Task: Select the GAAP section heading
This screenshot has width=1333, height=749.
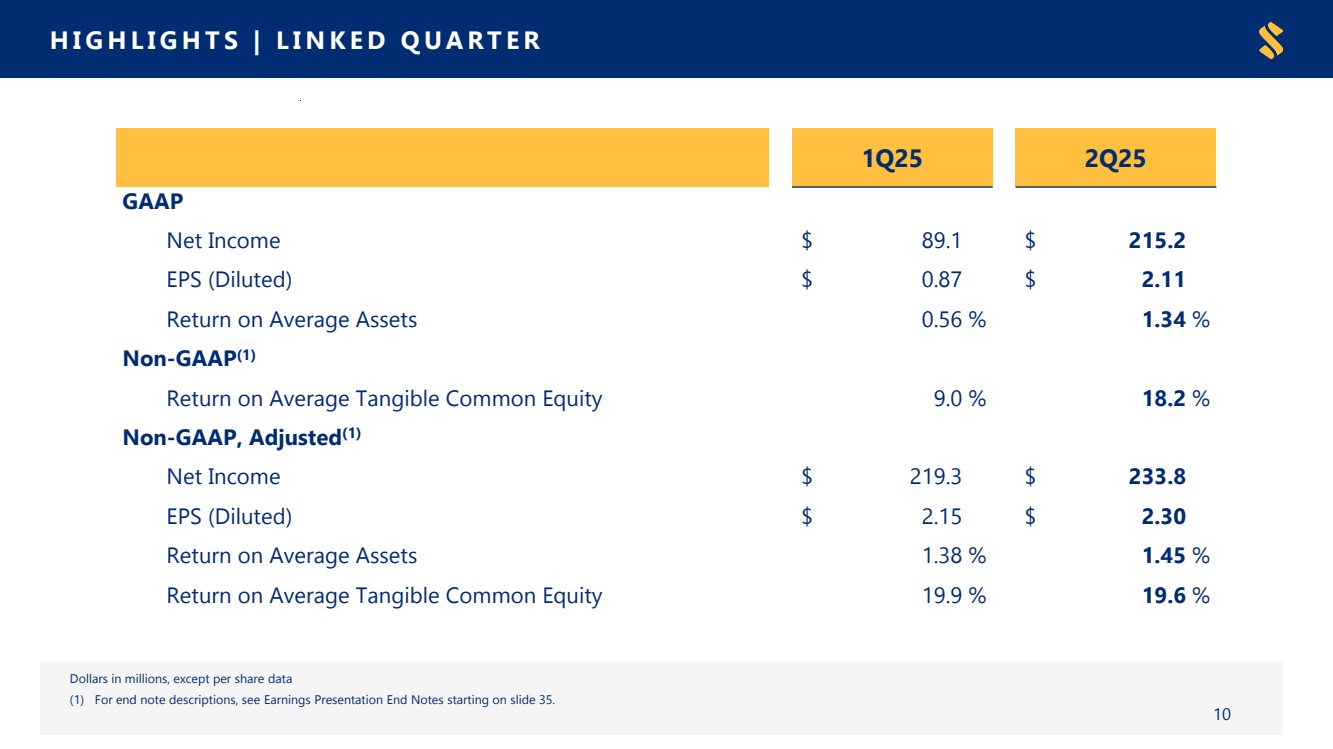Action: [153, 201]
